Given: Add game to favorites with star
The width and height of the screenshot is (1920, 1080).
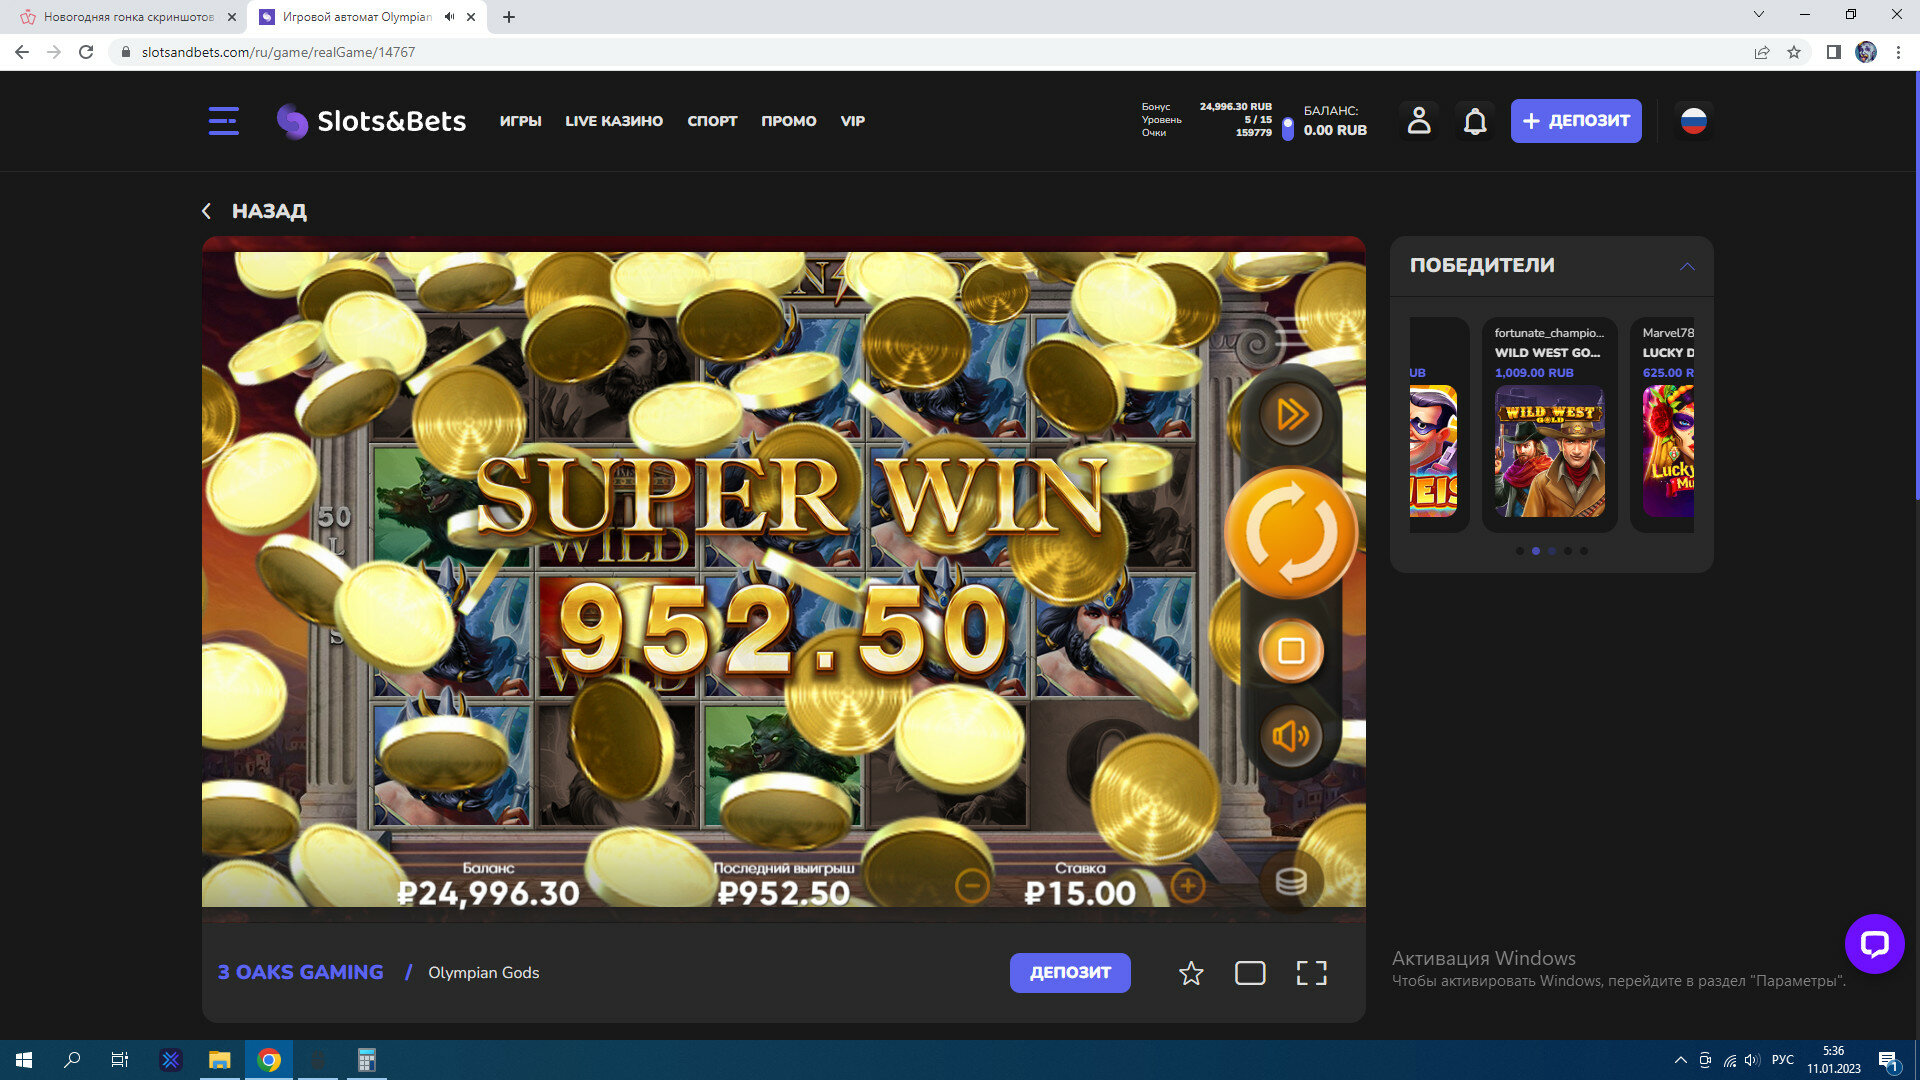Looking at the screenshot, I should coord(1191,973).
